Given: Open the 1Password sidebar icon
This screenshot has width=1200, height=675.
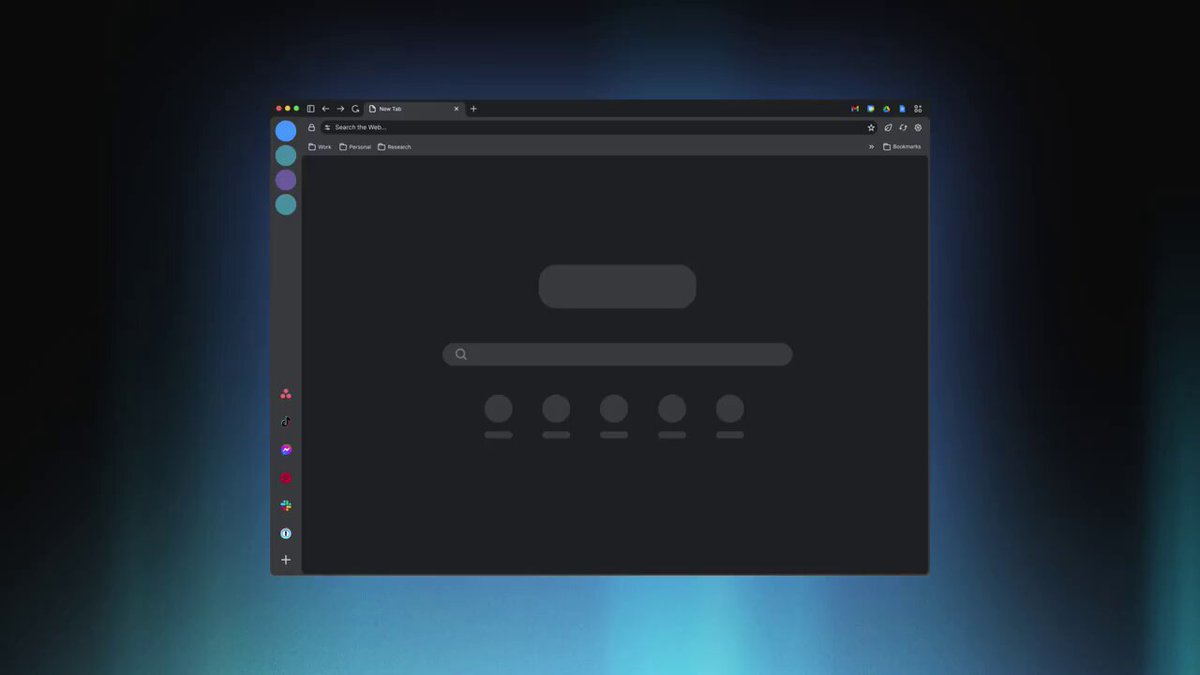Looking at the screenshot, I should 286,533.
